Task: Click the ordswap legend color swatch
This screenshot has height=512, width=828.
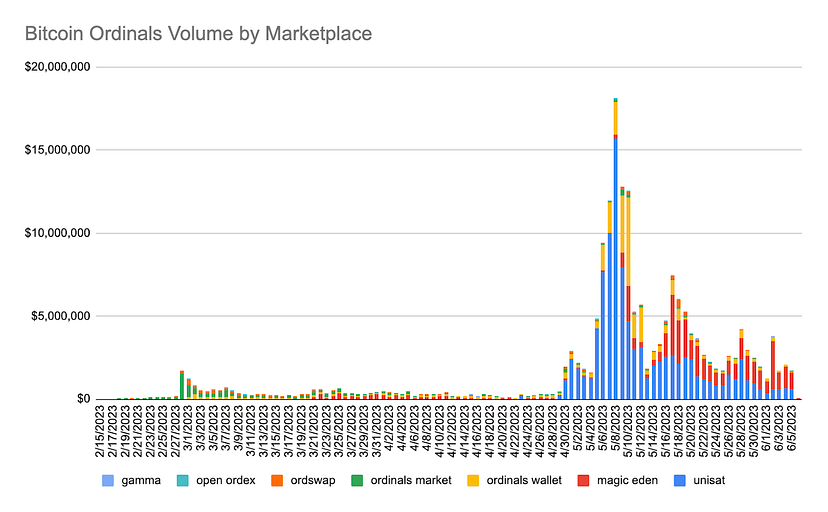Action: pos(277,481)
